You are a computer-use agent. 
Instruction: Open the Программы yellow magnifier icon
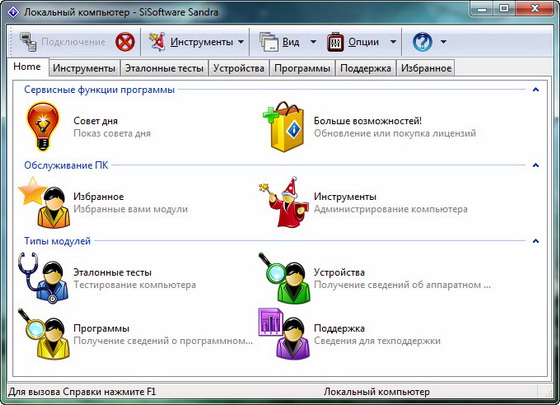44,334
